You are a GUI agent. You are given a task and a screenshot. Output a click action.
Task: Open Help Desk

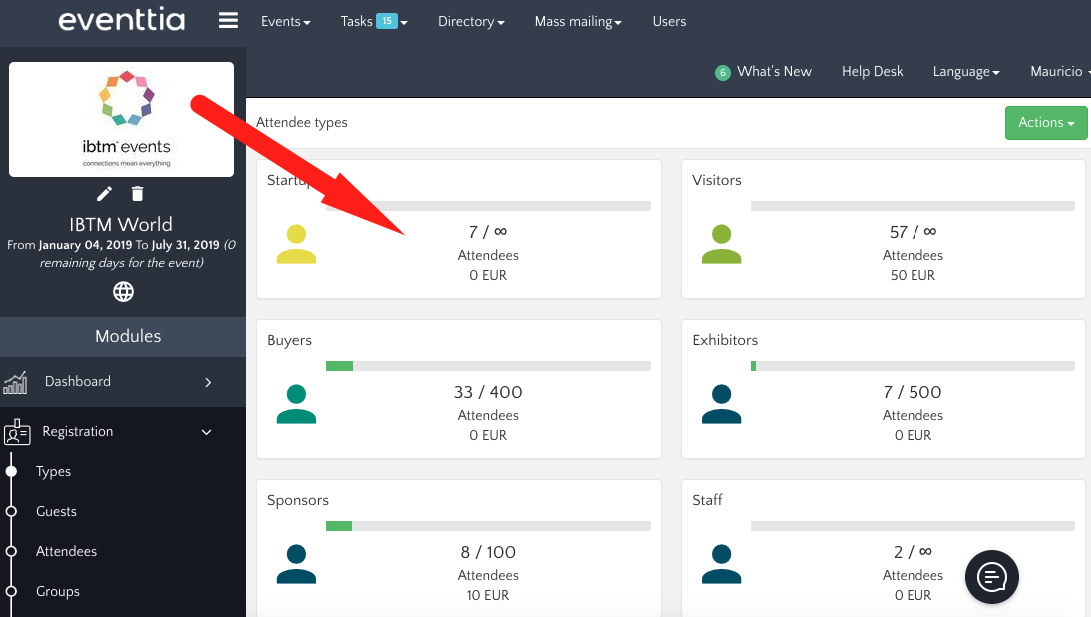872,71
